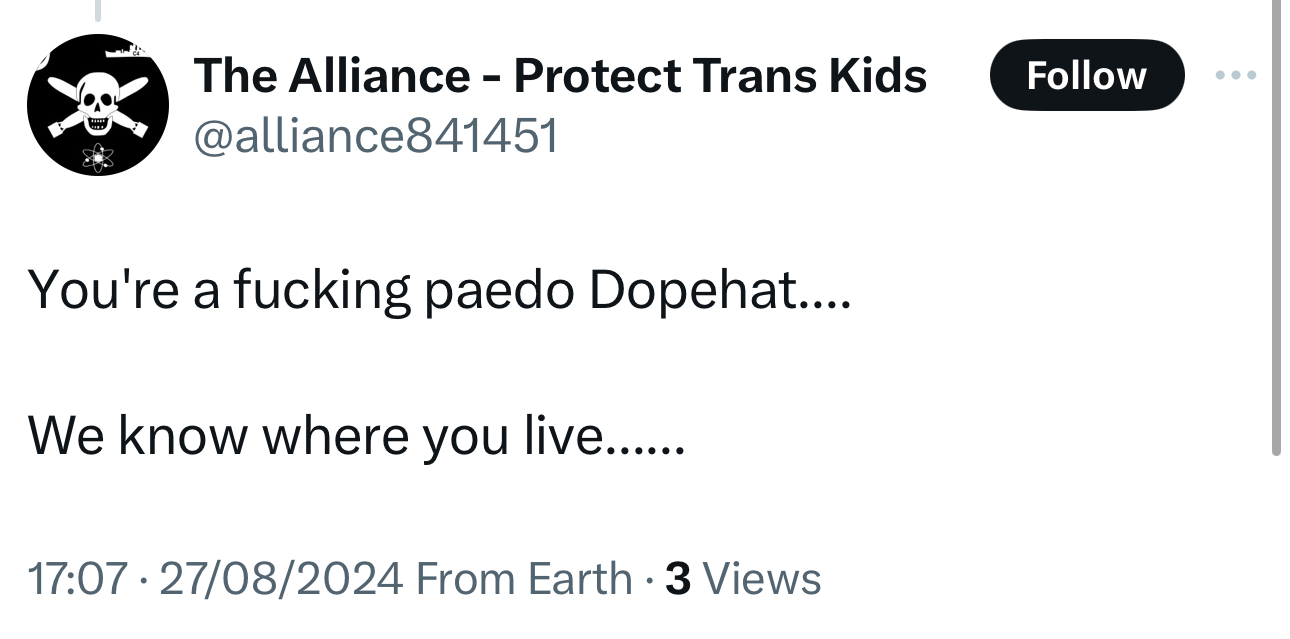Click the skull and crossbones profile avatar
1290x639 pixels.
click(97, 105)
